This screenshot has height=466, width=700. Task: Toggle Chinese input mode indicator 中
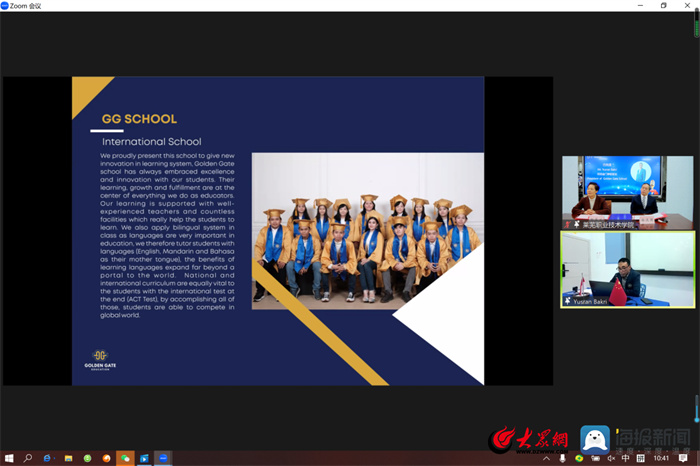point(626,458)
